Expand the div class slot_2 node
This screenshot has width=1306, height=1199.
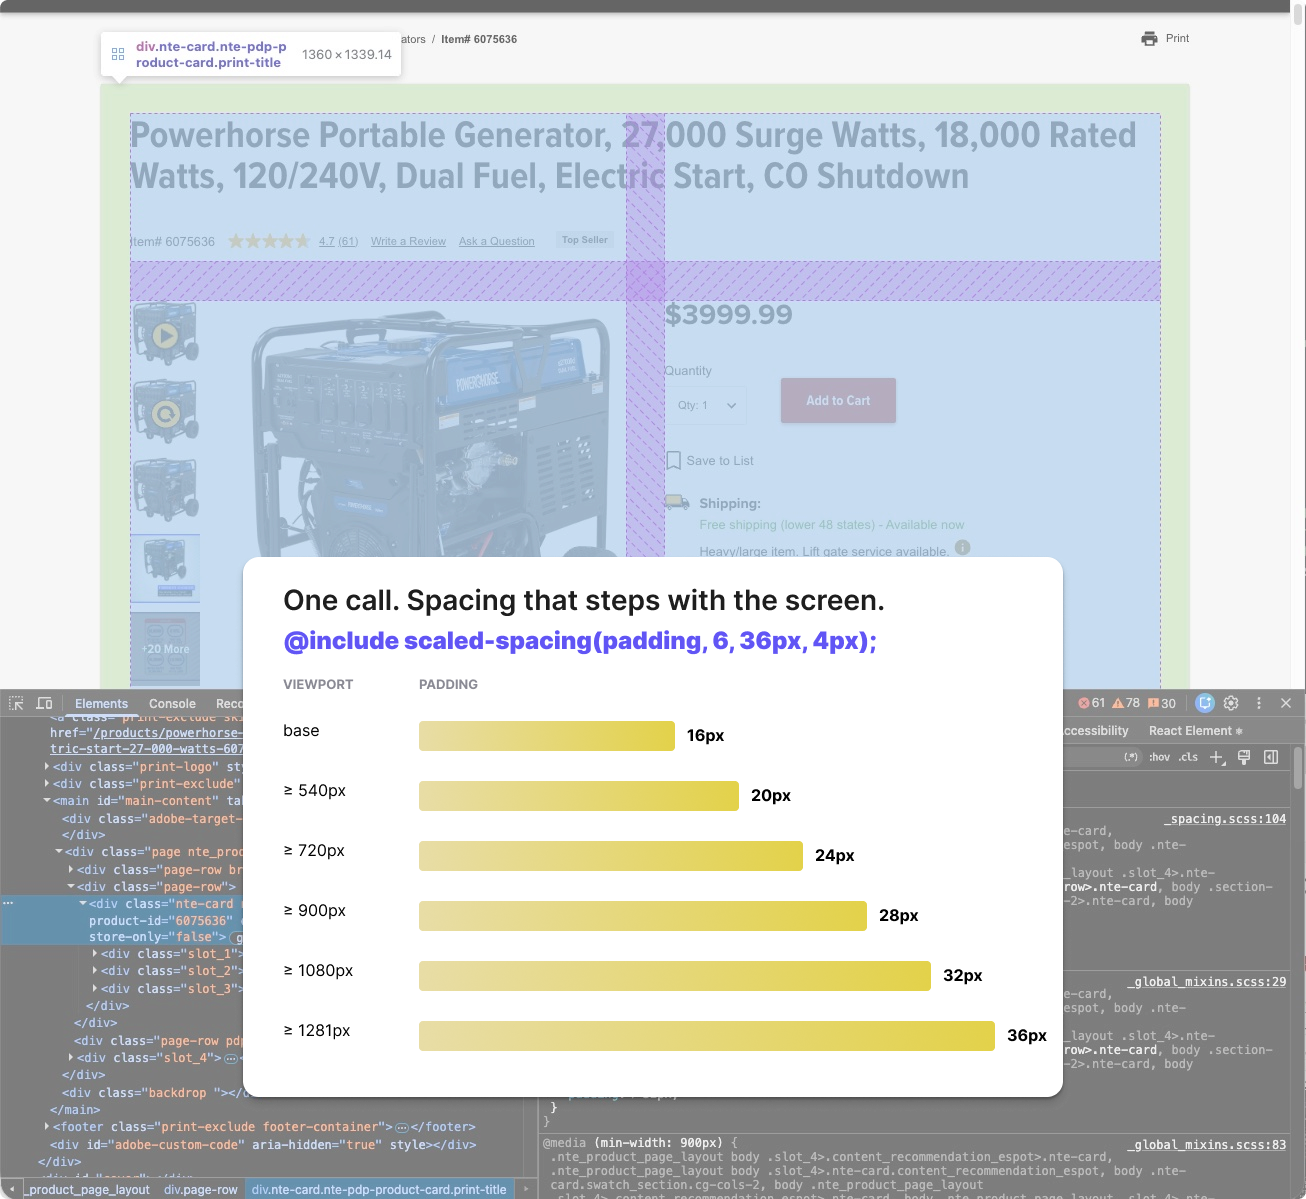tap(95, 970)
